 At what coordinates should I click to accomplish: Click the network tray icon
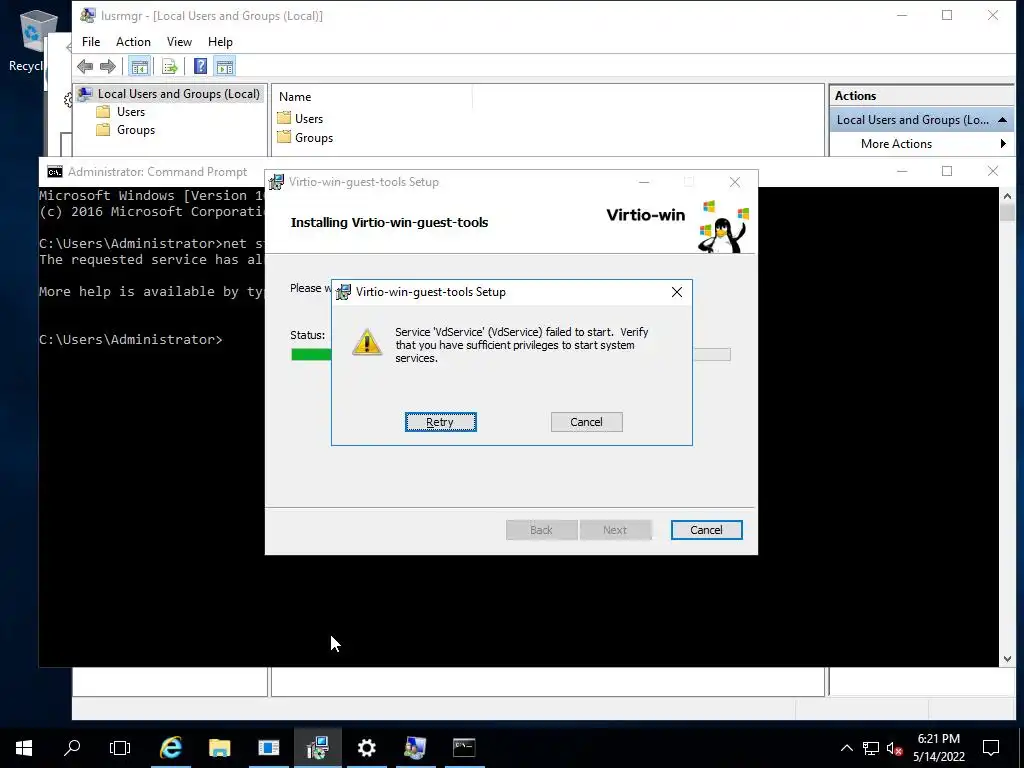(871, 748)
